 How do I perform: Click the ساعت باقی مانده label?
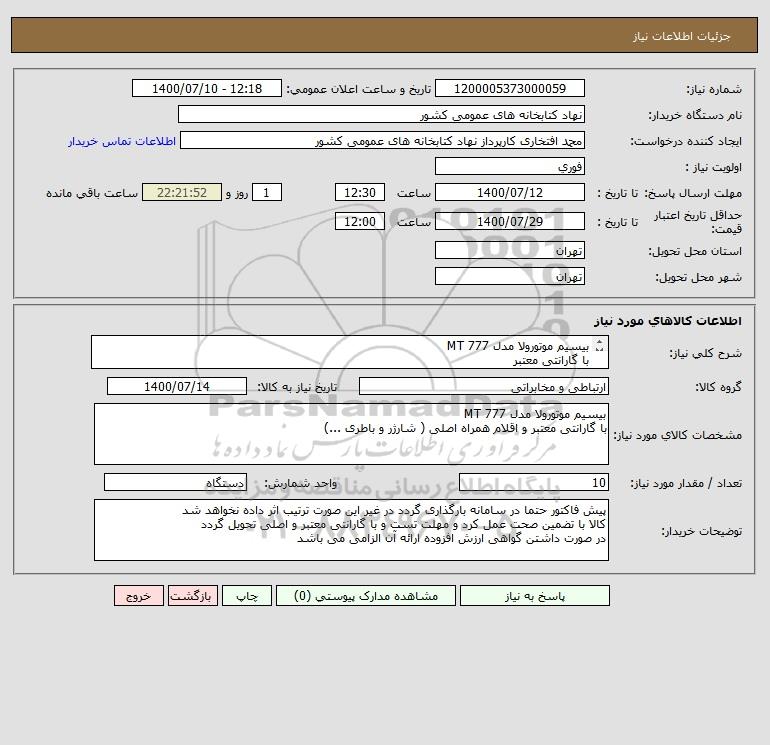coord(92,193)
